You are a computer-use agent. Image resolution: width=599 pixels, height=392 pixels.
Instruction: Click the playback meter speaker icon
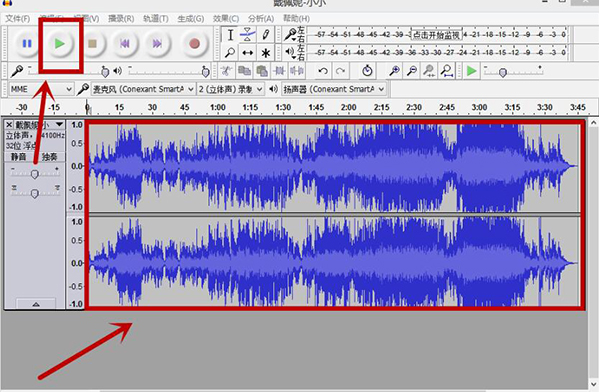click(x=290, y=52)
